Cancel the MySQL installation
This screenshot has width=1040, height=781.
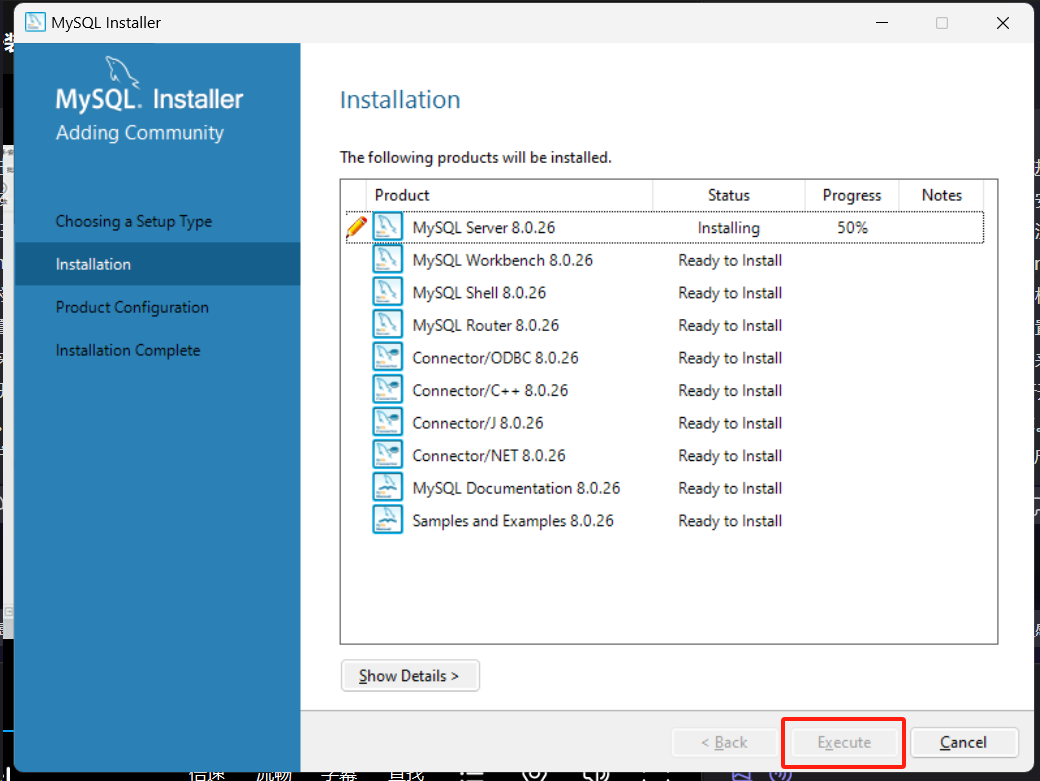coord(964,743)
